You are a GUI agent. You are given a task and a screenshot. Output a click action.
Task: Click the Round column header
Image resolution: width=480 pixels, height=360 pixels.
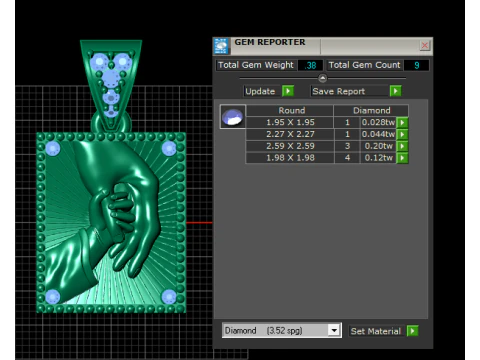pos(291,110)
